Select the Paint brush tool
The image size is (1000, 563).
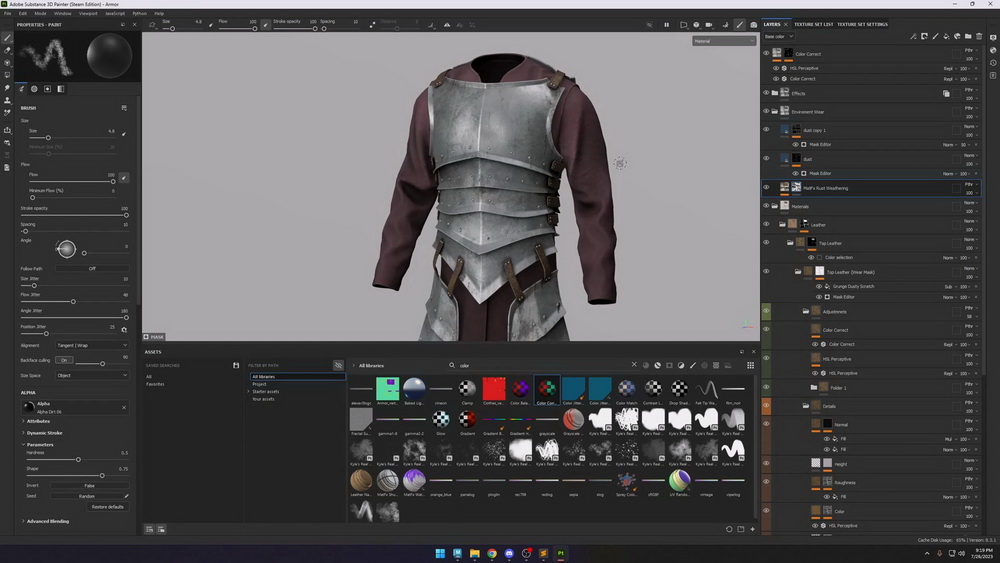tap(7, 38)
